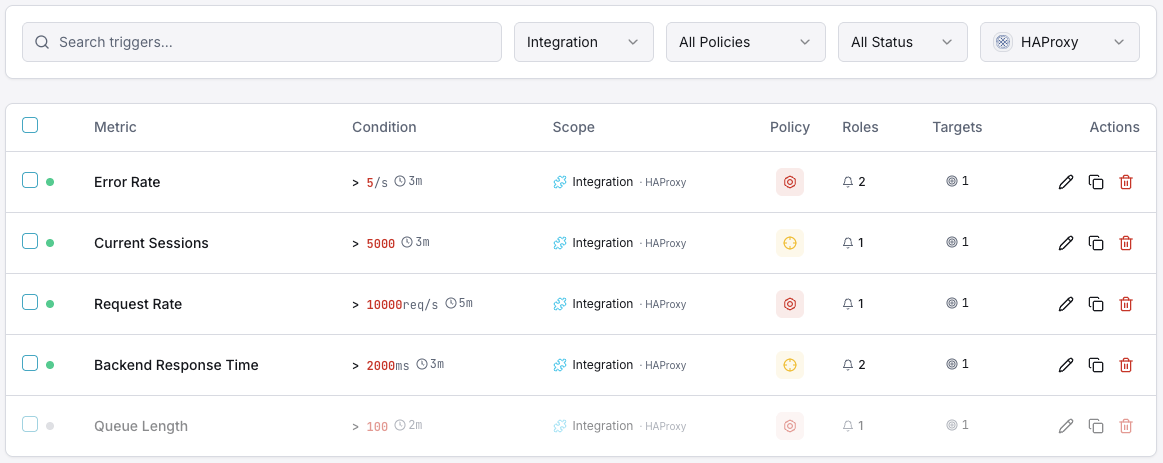Click the Condition column header

click(384, 127)
